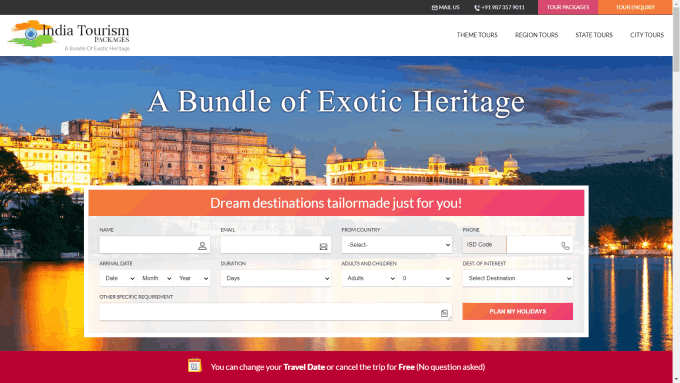
Task: Click 'Dream destinations tailormade just for you!' banner
Action: (x=336, y=203)
